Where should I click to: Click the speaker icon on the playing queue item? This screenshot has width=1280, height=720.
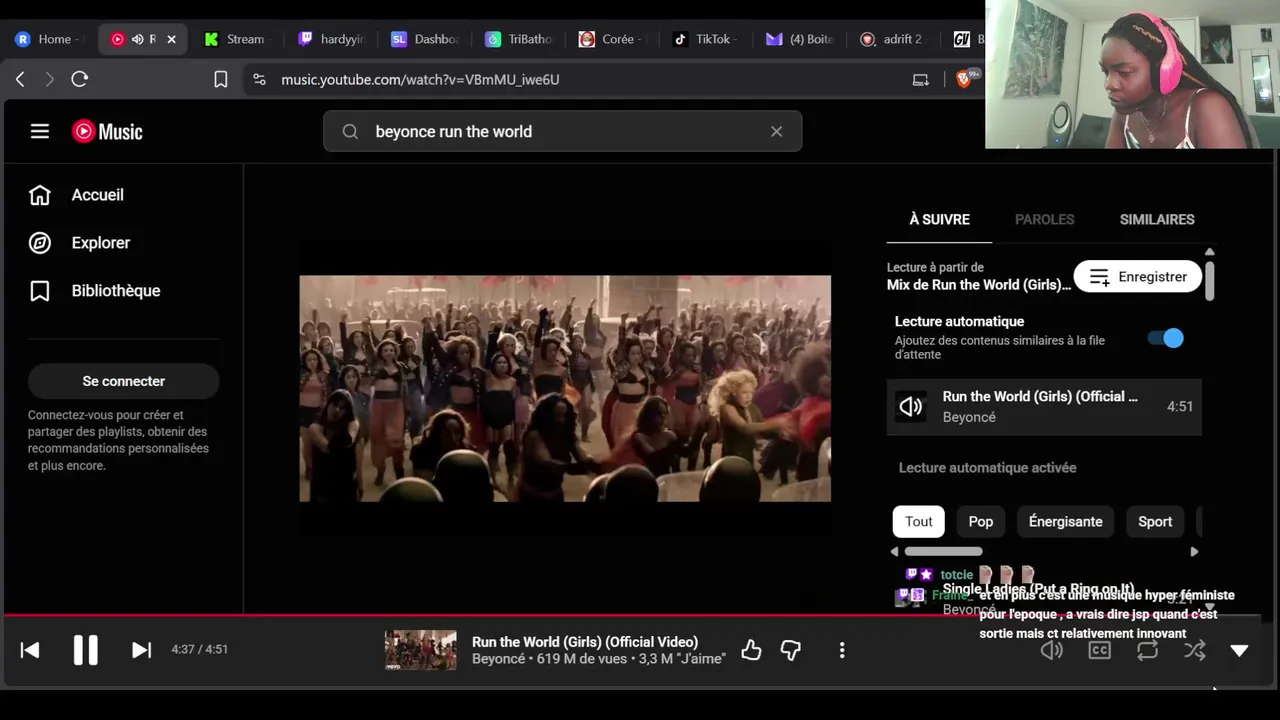(911, 407)
